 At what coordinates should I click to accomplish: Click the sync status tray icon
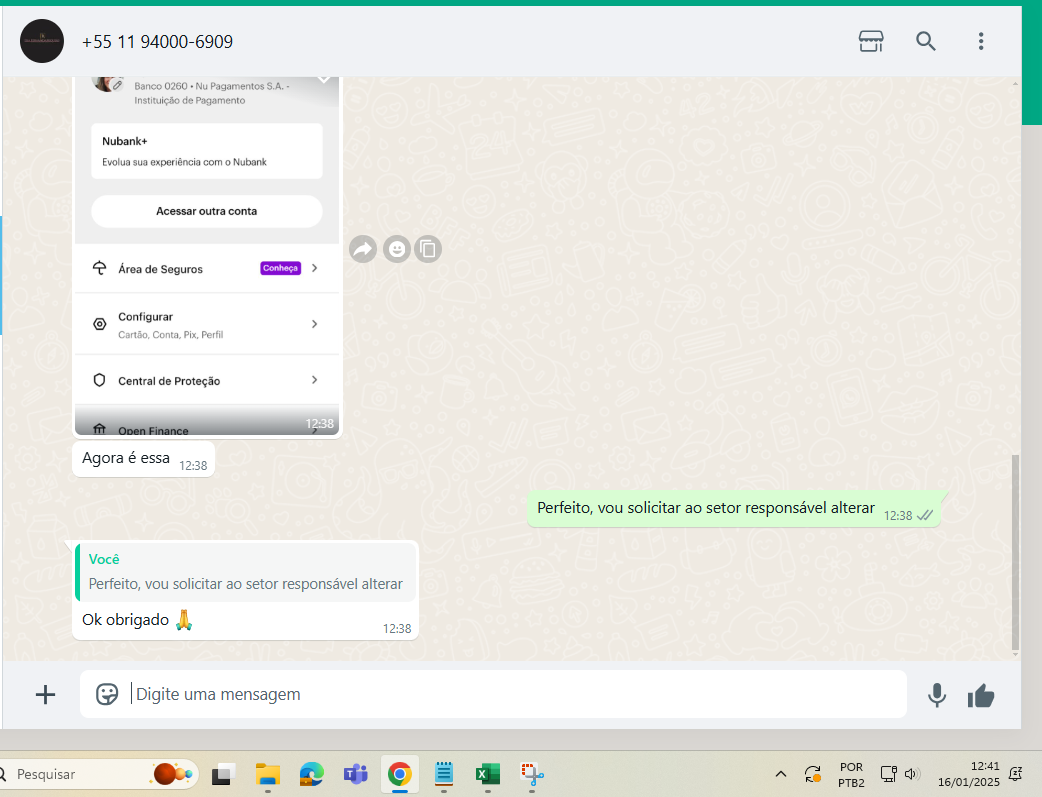point(813,774)
